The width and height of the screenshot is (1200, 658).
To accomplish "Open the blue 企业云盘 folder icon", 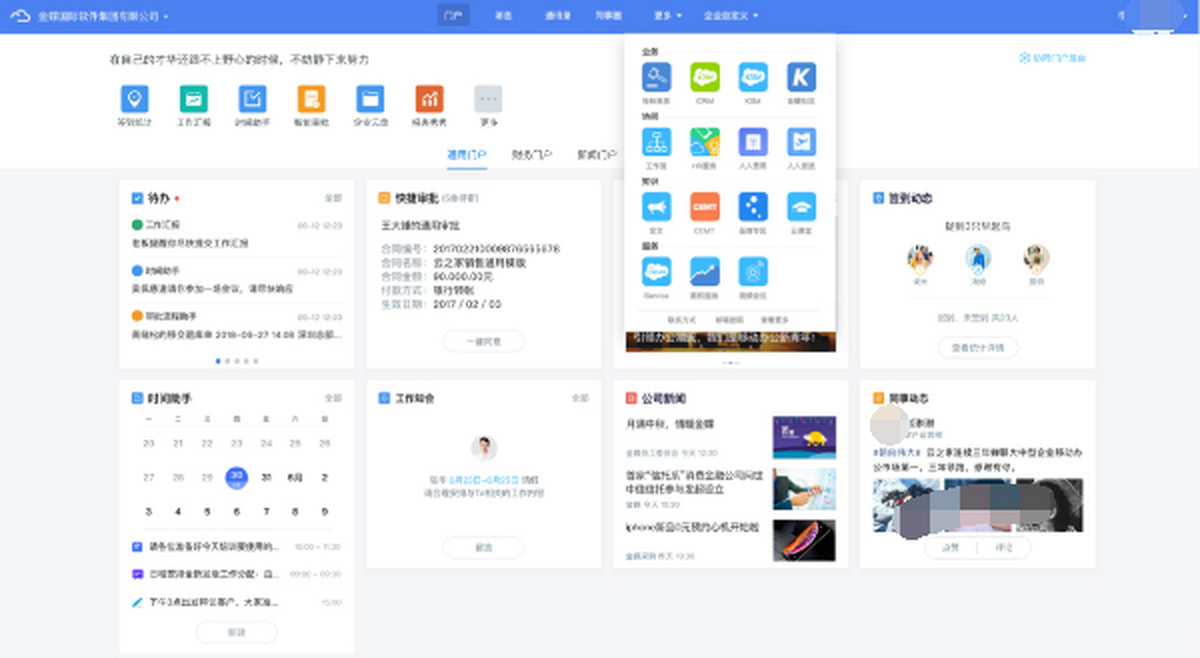I will [x=370, y=99].
